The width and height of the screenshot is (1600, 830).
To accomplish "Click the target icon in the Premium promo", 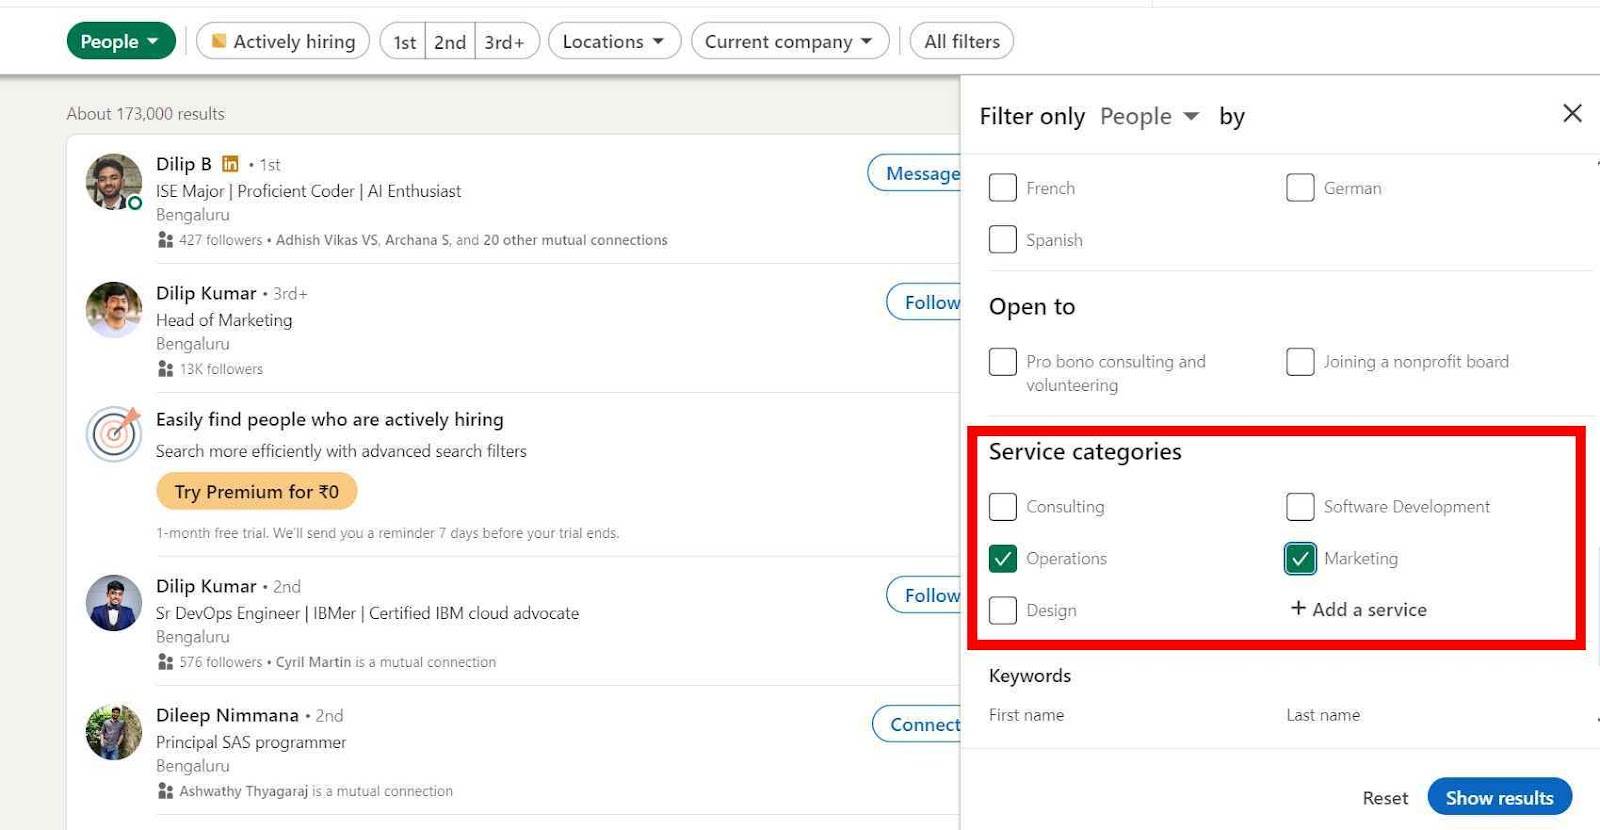I will click(x=114, y=434).
